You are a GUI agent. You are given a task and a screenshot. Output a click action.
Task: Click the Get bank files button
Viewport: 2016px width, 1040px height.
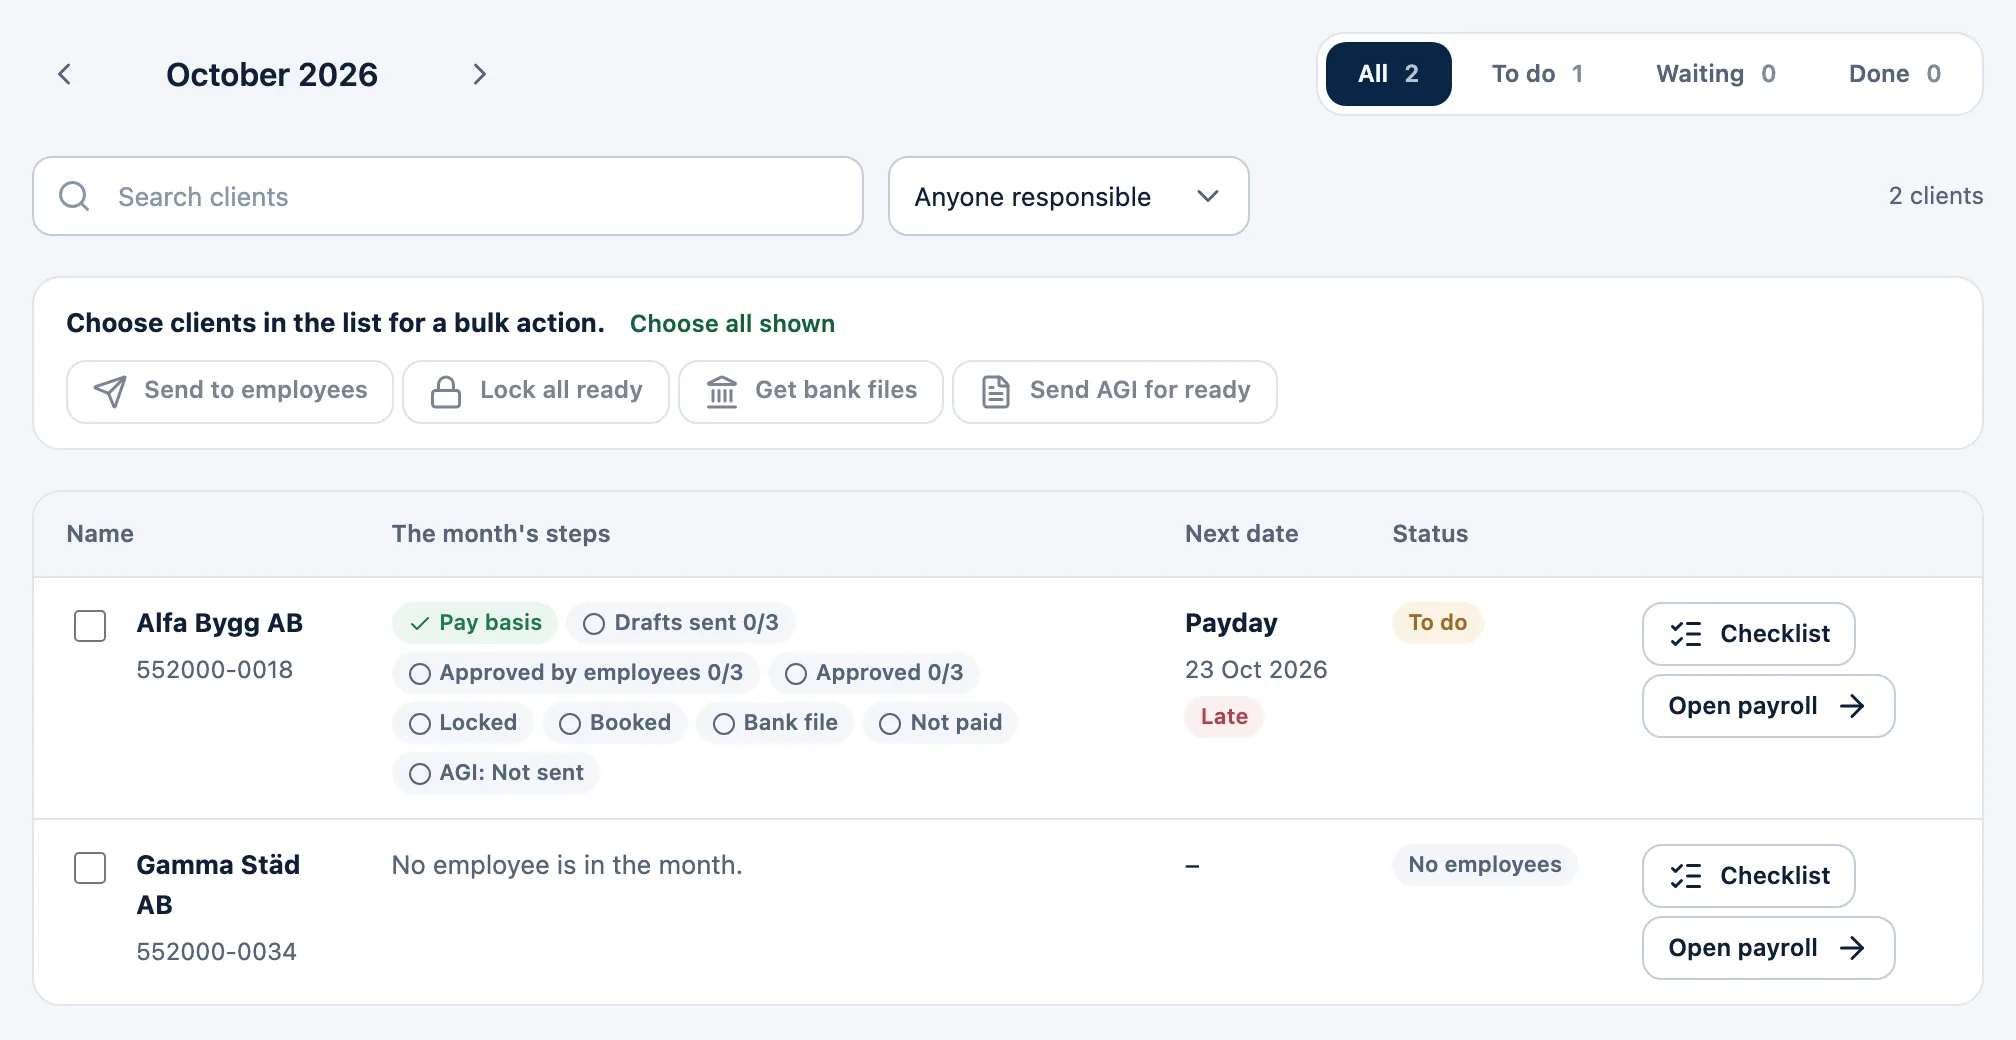[811, 391]
